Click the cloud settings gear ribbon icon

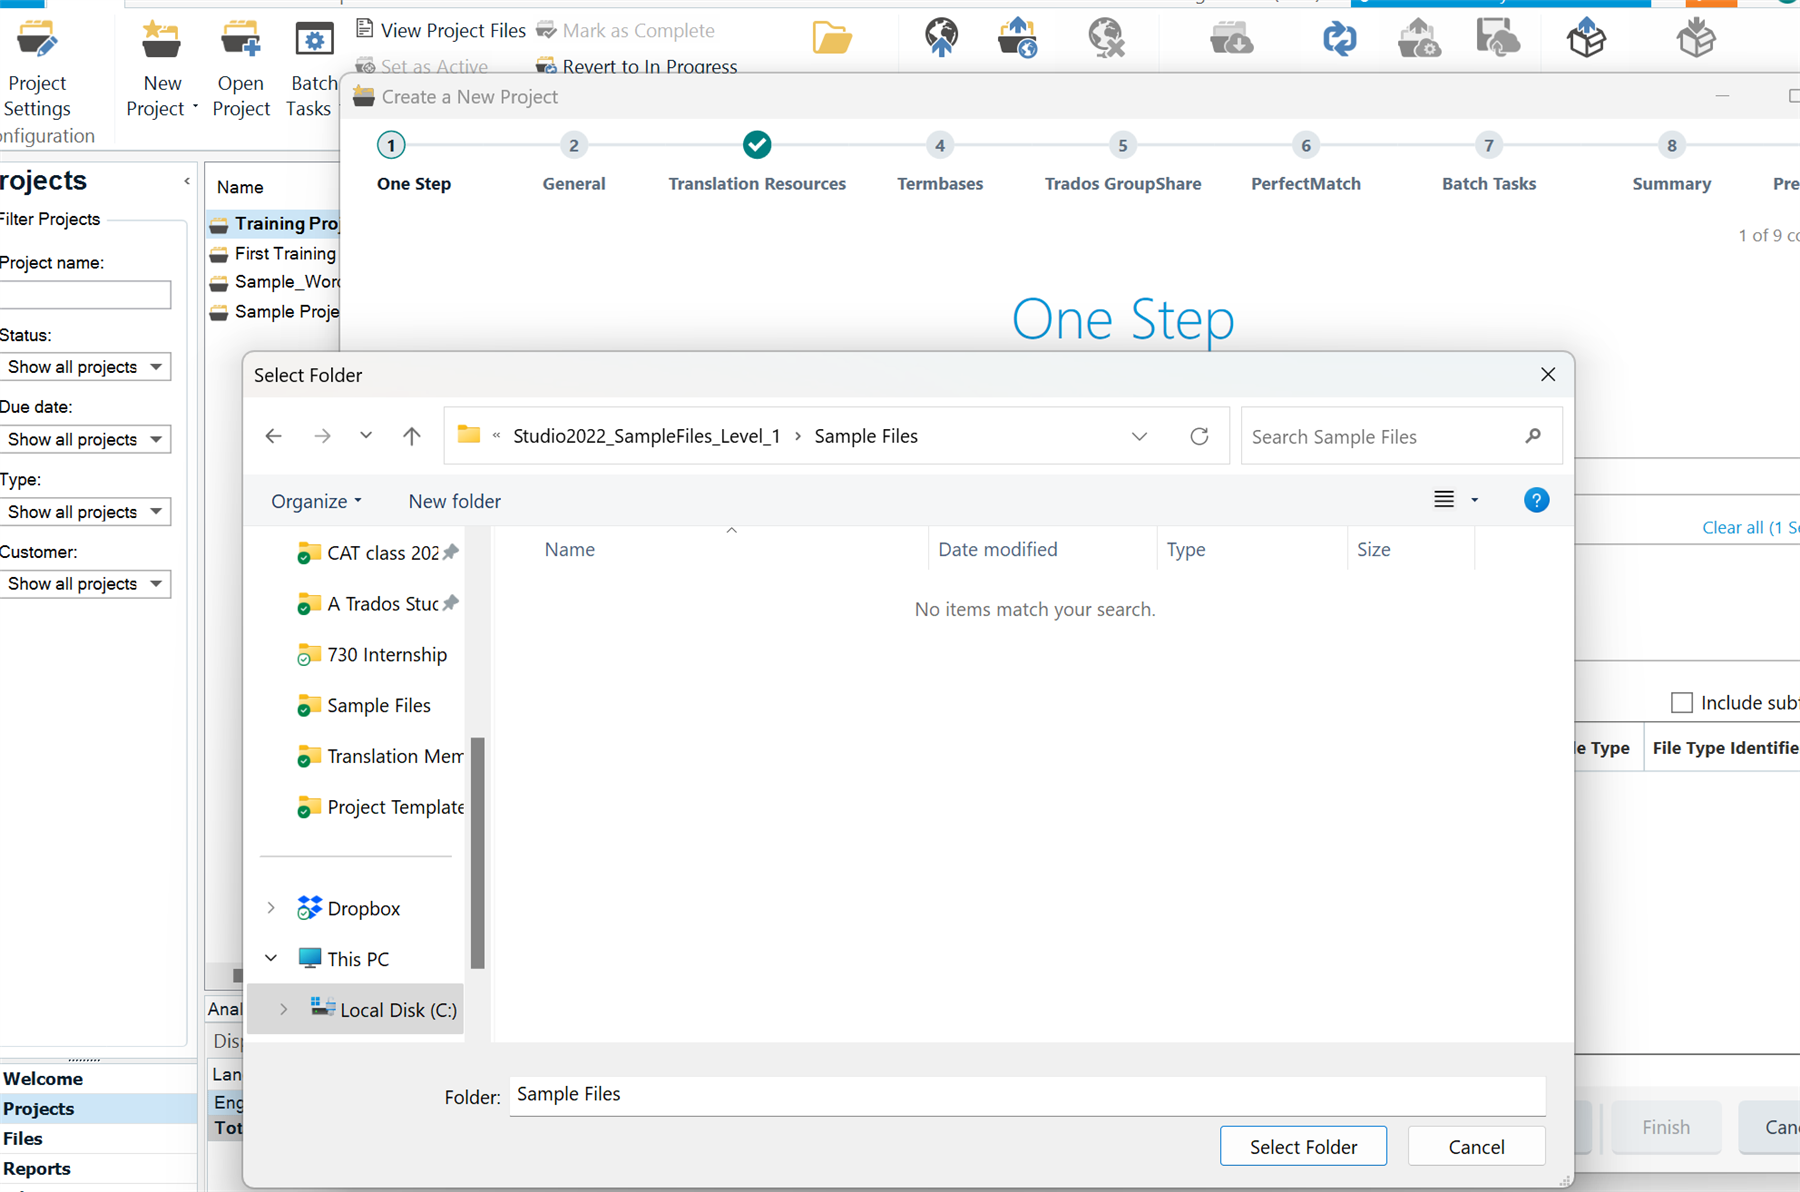[x=1419, y=39]
